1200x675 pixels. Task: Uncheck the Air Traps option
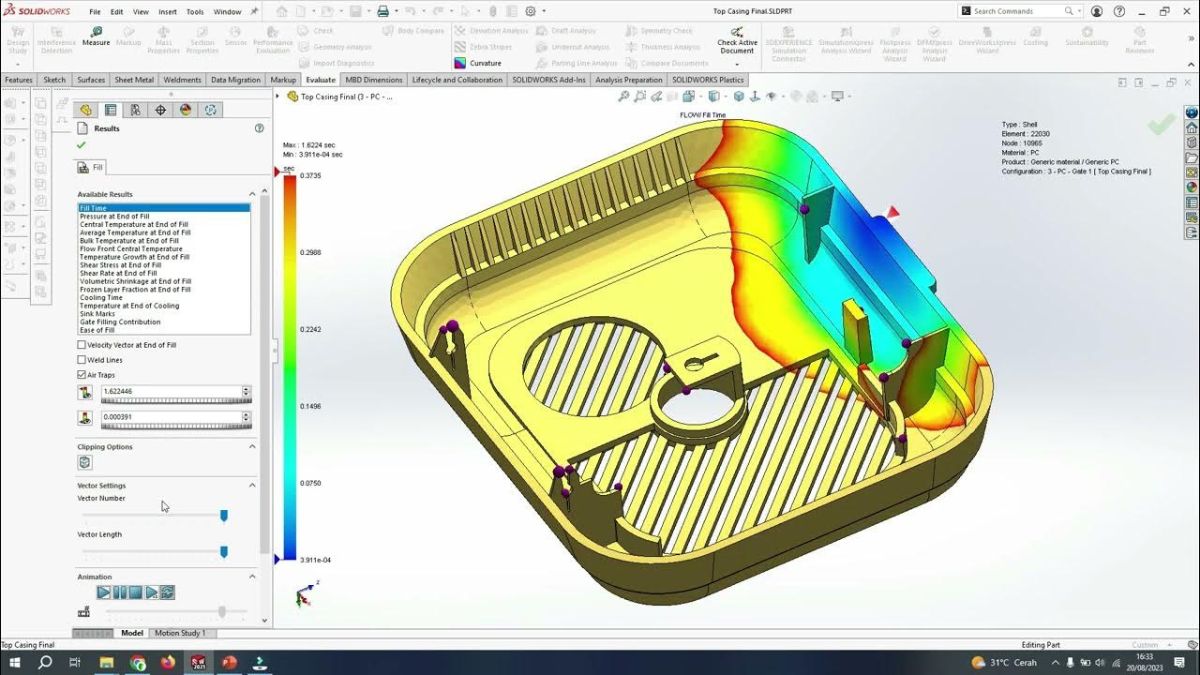click(81, 374)
